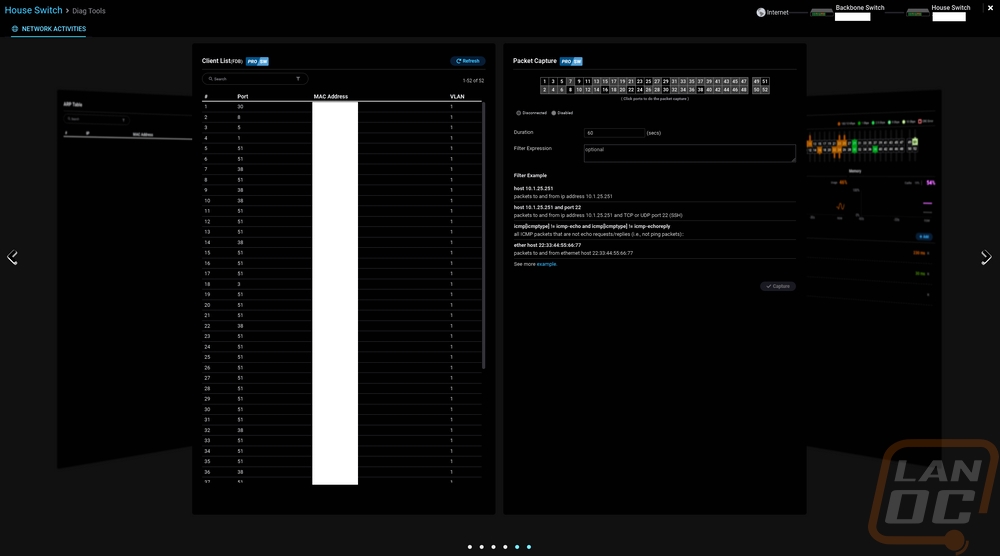Open the 'example' filter link
The image size is (1000, 556).
(x=546, y=264)
